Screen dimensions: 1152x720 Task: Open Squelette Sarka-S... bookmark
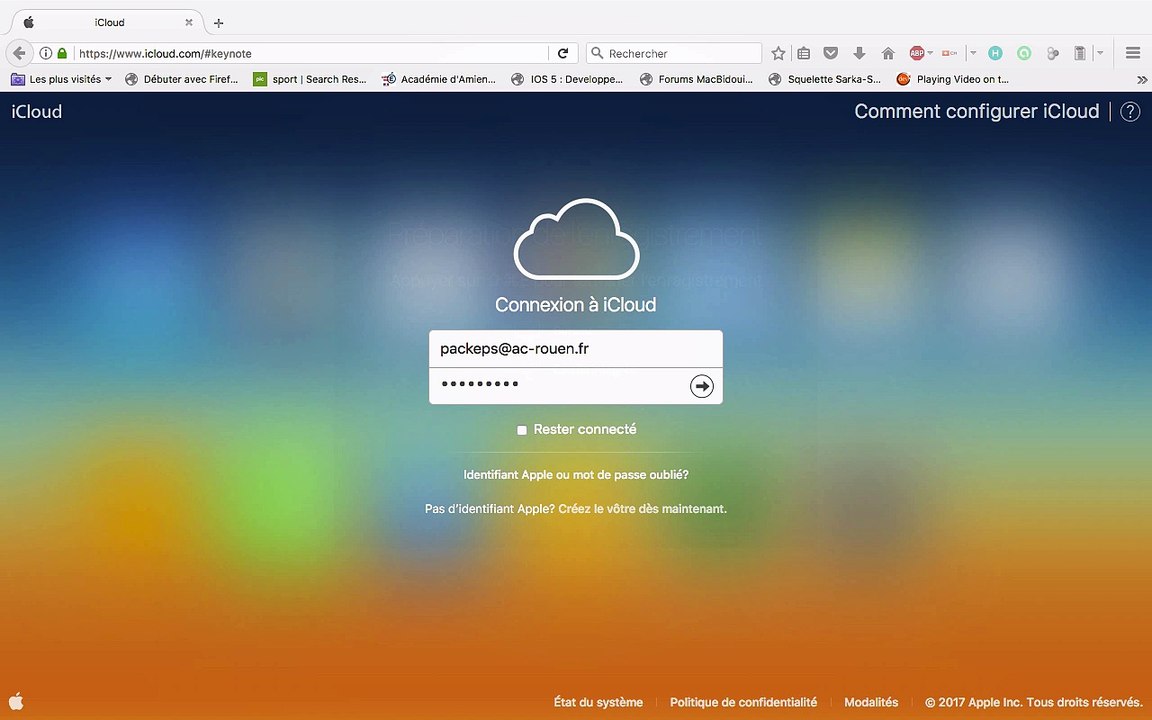[x=824, y=79]
